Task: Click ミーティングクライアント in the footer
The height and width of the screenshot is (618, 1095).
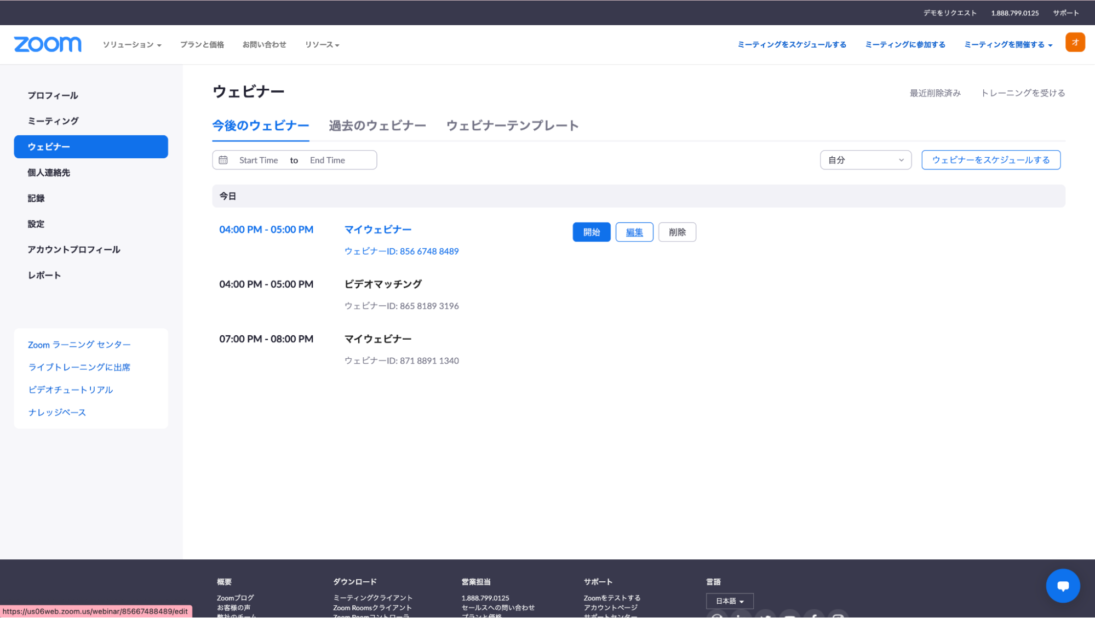Action: (373, 598)
